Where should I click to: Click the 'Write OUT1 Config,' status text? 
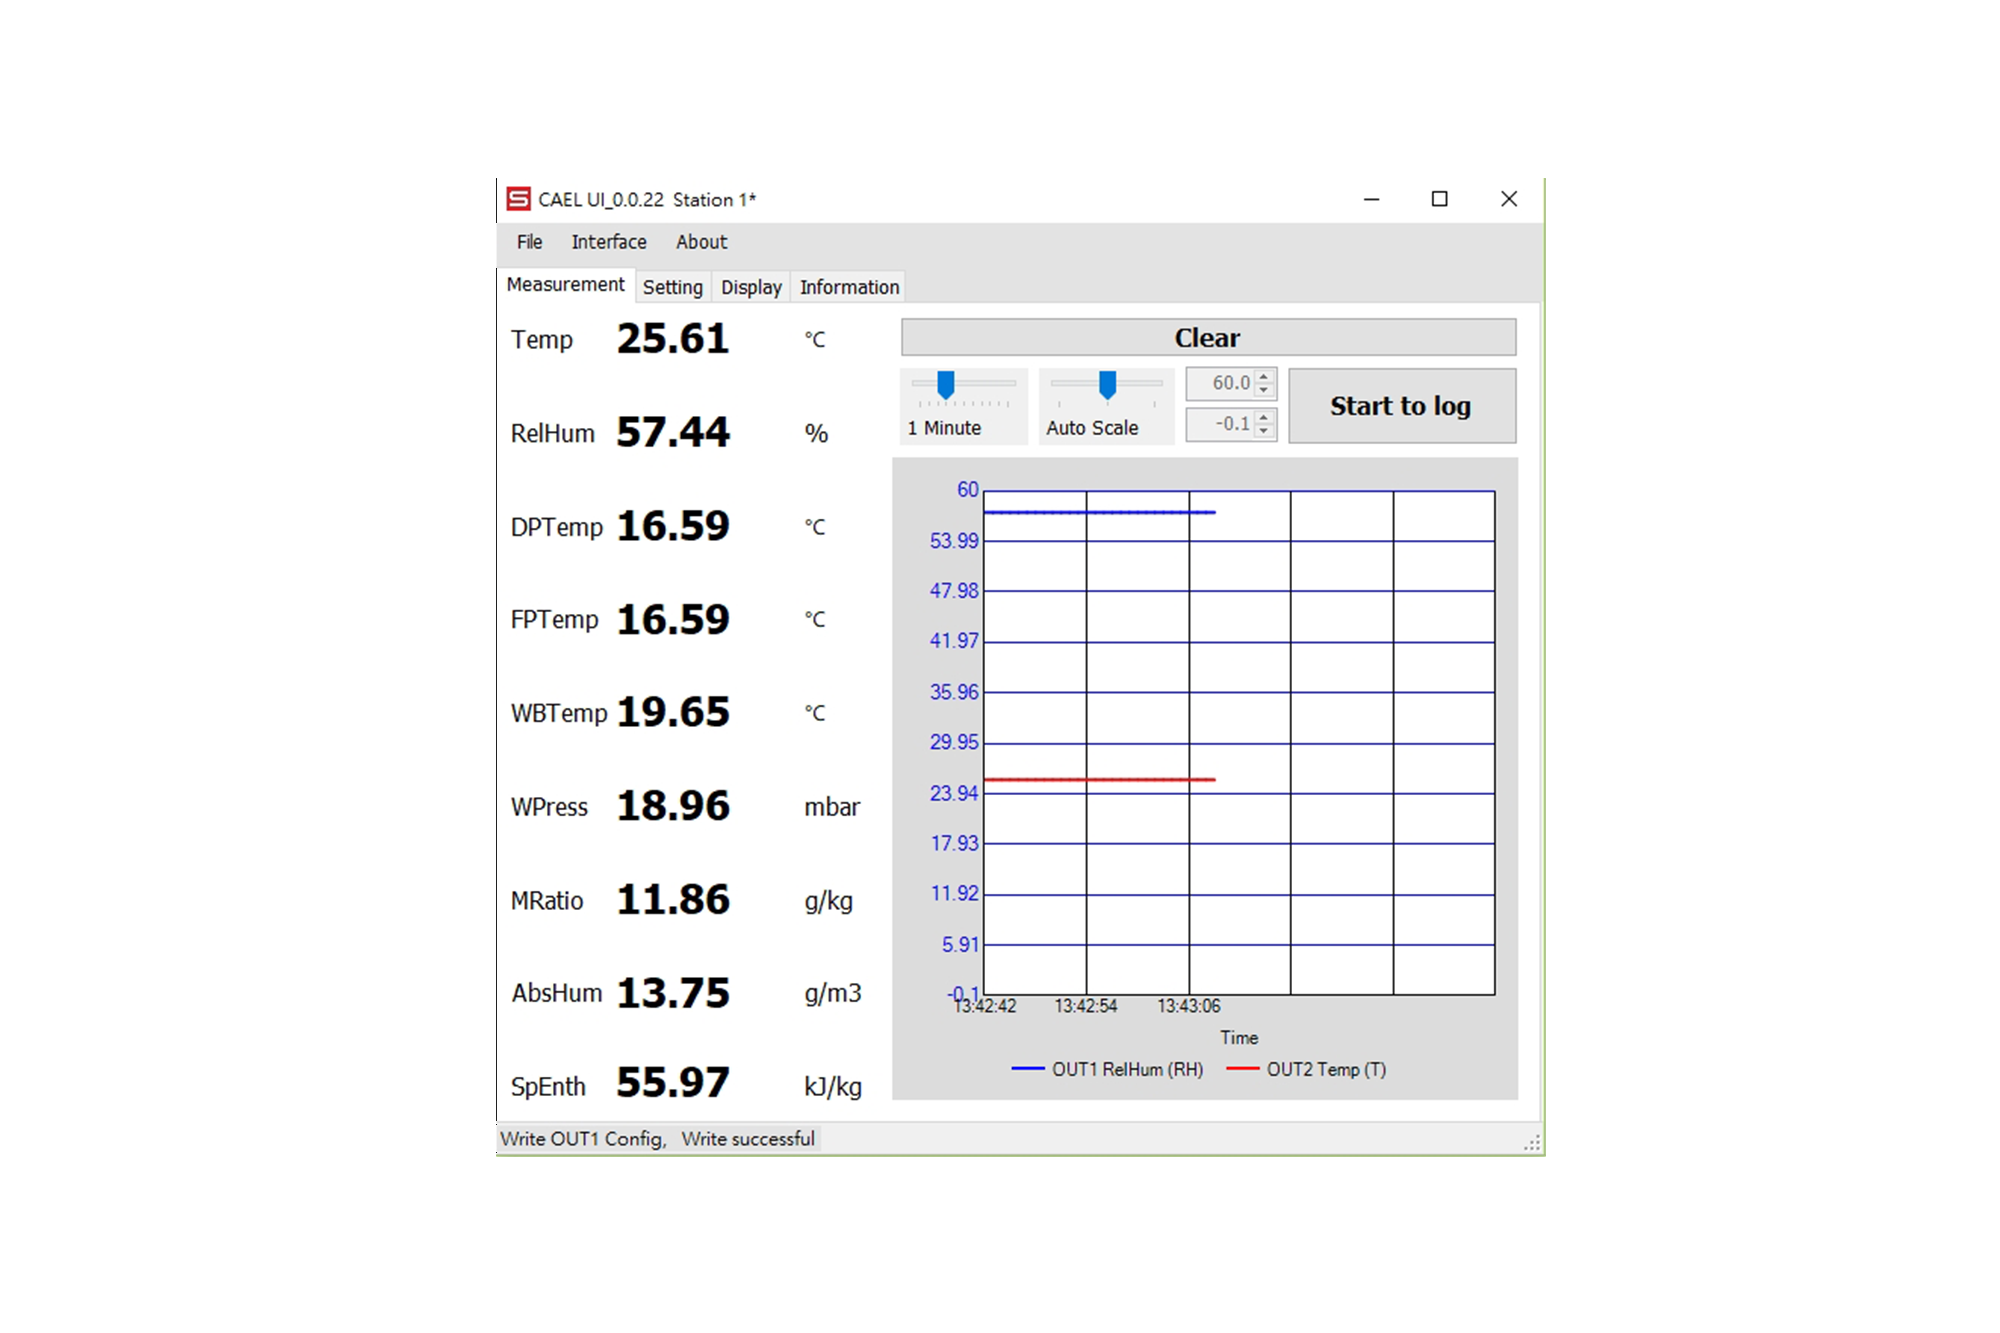pyautogui.click(x=584, y=1139)
